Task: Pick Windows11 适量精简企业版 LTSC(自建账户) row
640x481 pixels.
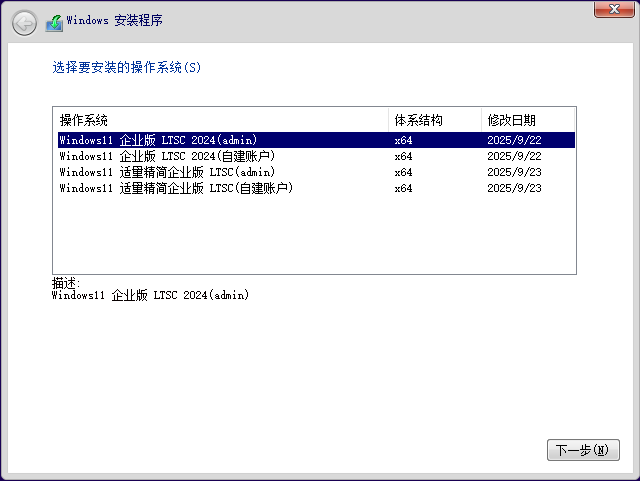Action: (176, 188)
